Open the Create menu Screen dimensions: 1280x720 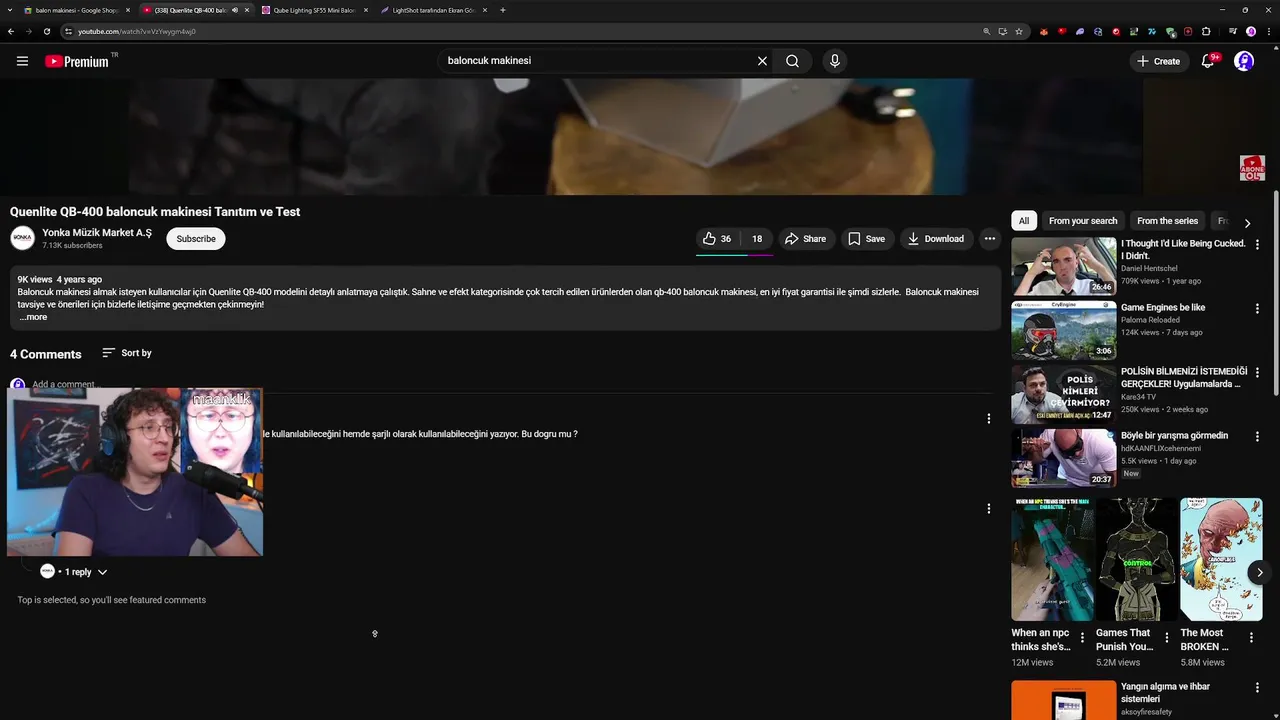(1158, 61)
